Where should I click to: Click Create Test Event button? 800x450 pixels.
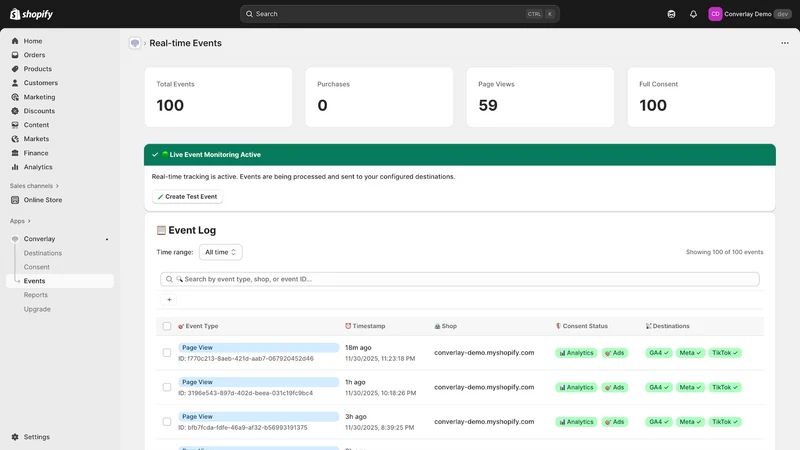tap(187, 196)
